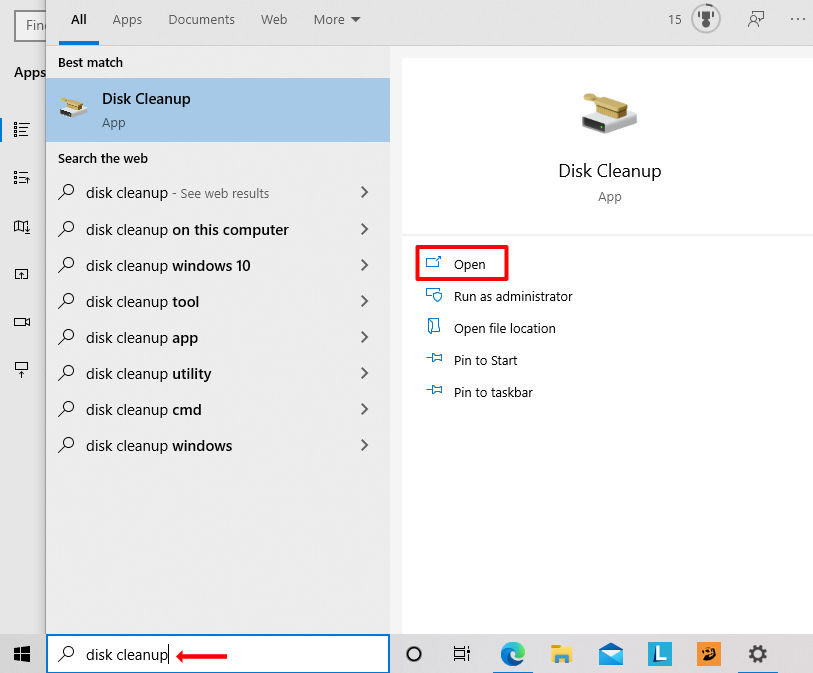Viewport: 813px width, 673px height.
Task: Open search options via the ellipsis icon
Action: click(797, 19)
